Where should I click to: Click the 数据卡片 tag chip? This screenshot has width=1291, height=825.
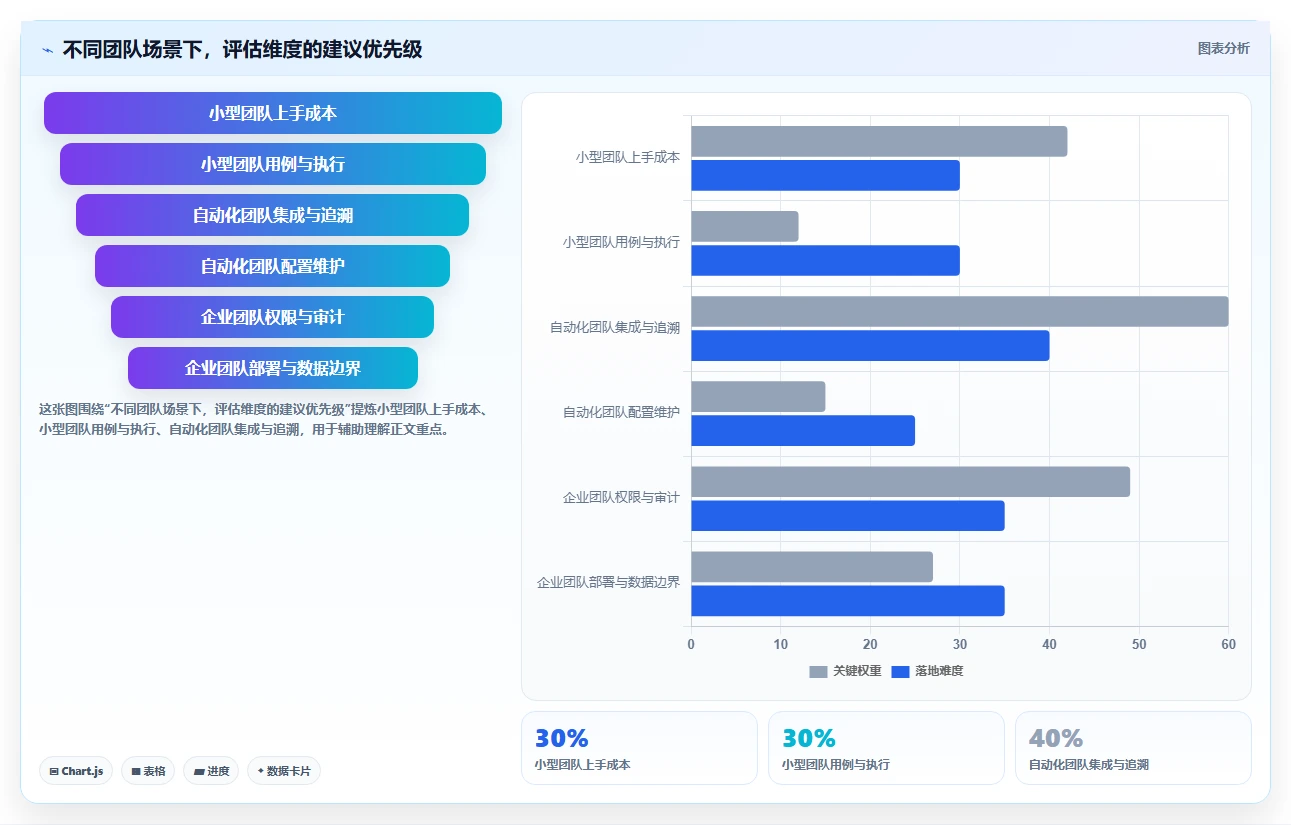click(x=284, y=771)
